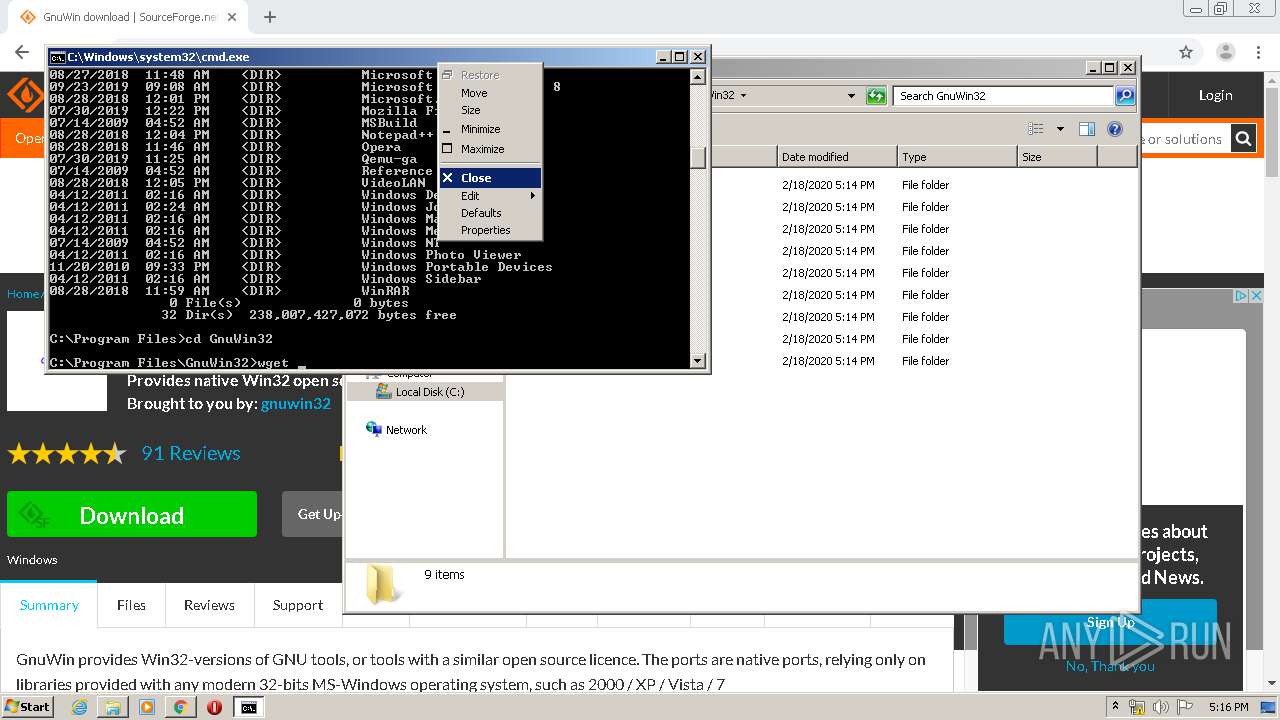Open the 91 Reviews link
The width and height of the screenshot is (1280, 720).
coord(191,453)
